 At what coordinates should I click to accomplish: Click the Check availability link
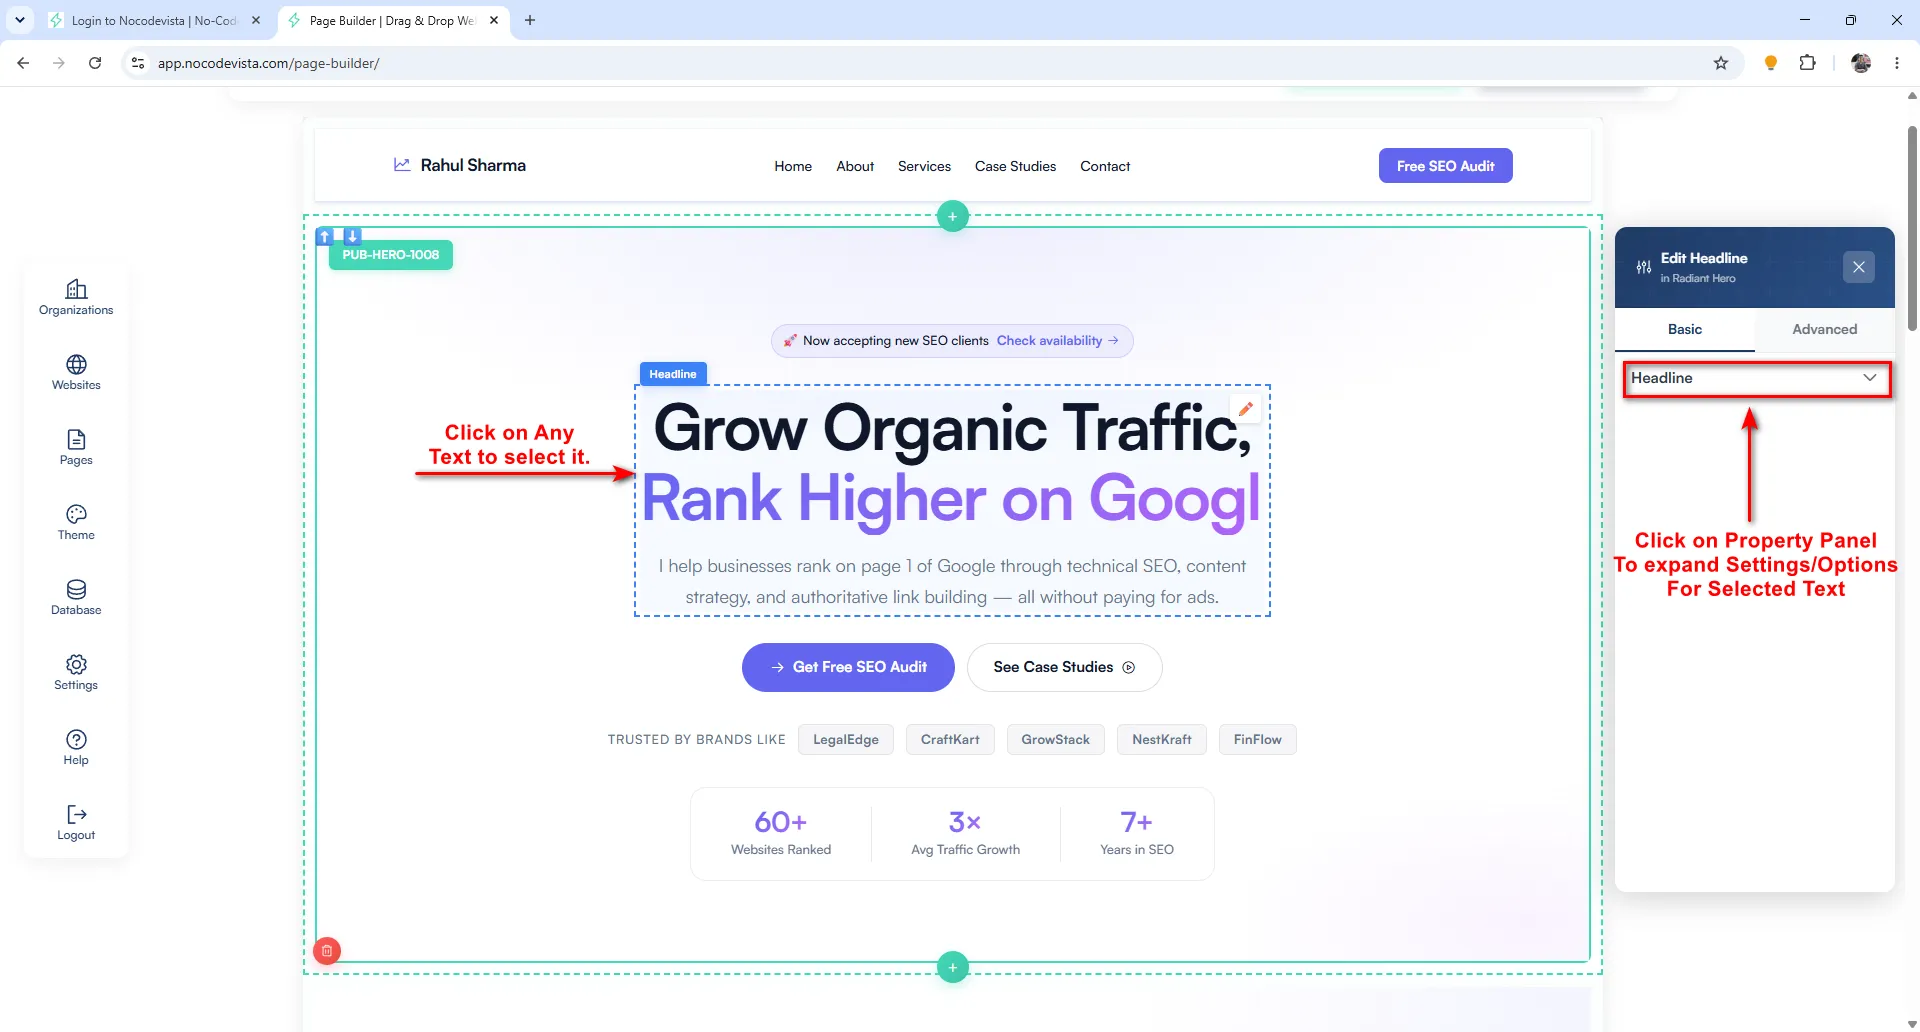[1057, 341]
